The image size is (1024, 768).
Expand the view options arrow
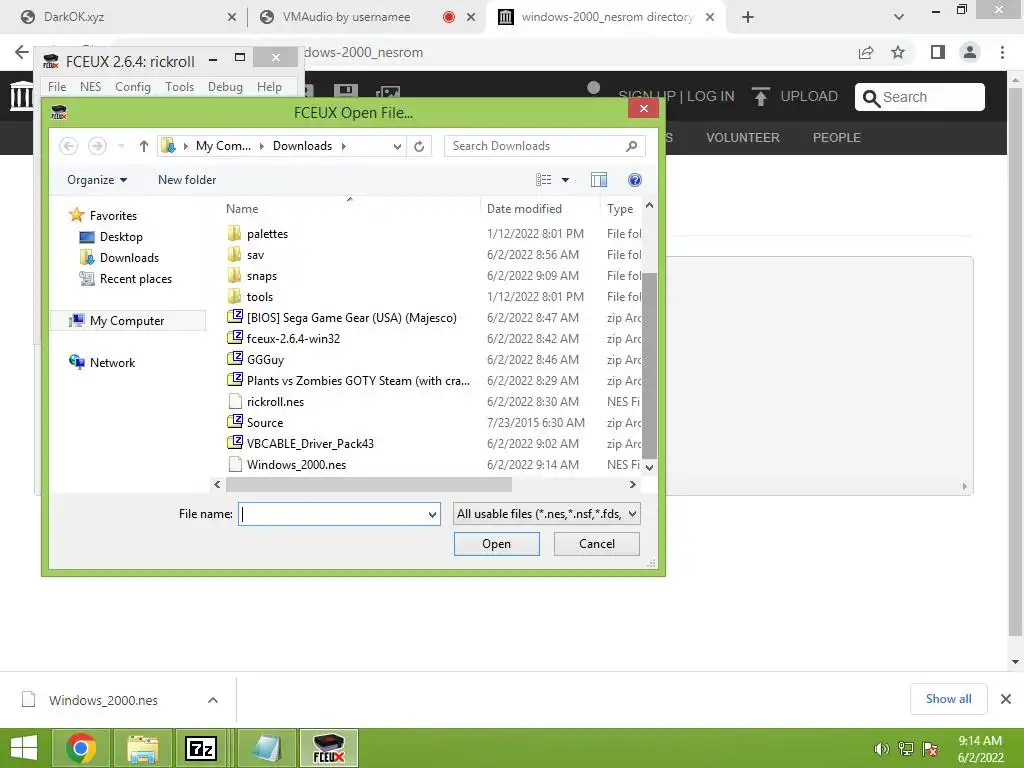566,180
